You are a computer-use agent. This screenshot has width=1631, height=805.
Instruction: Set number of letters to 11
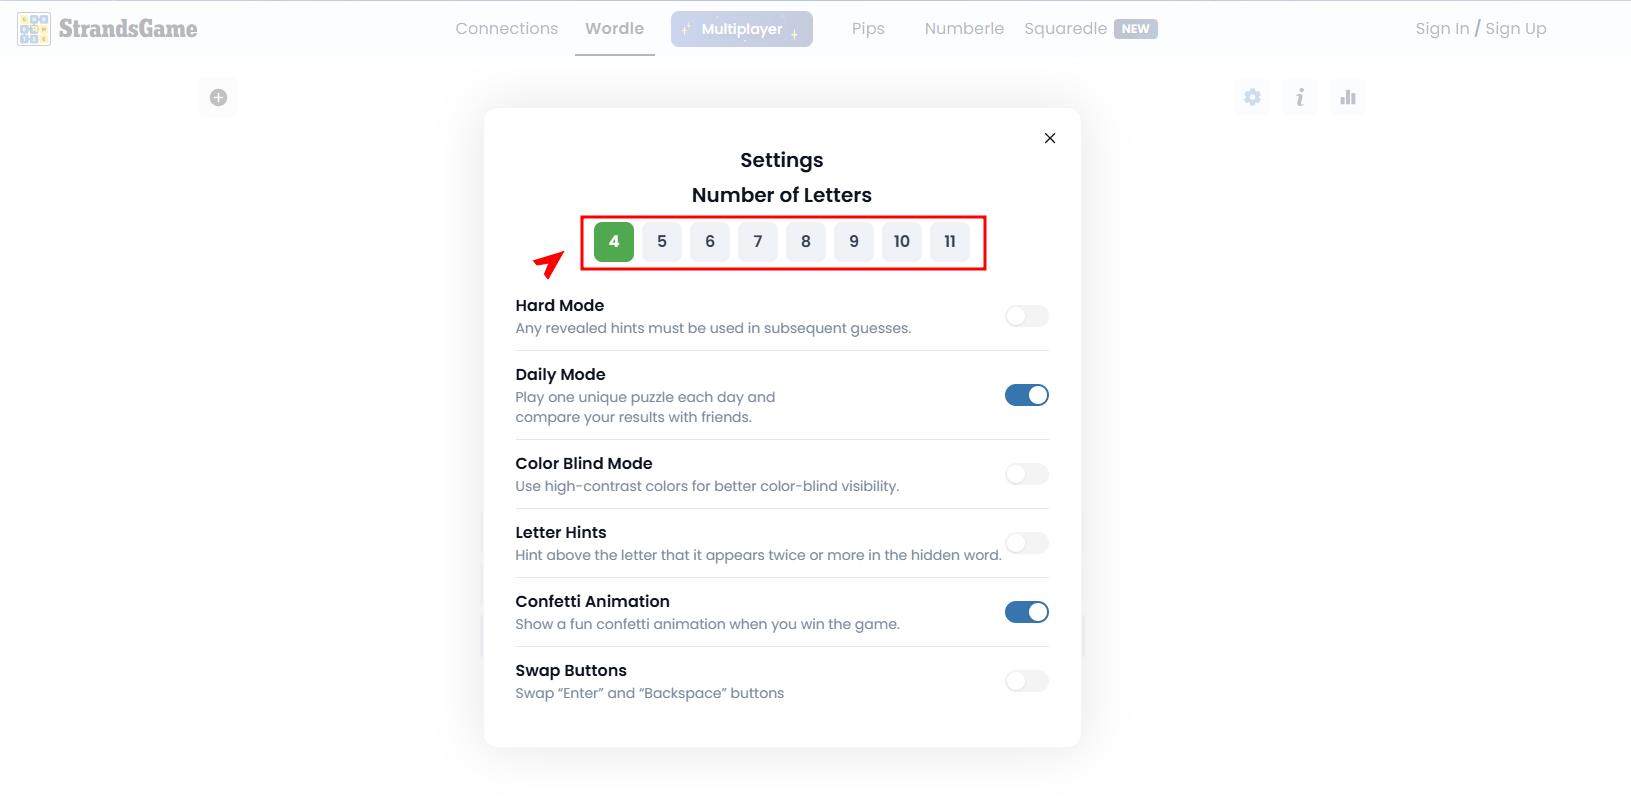click(x=950, y=242)
